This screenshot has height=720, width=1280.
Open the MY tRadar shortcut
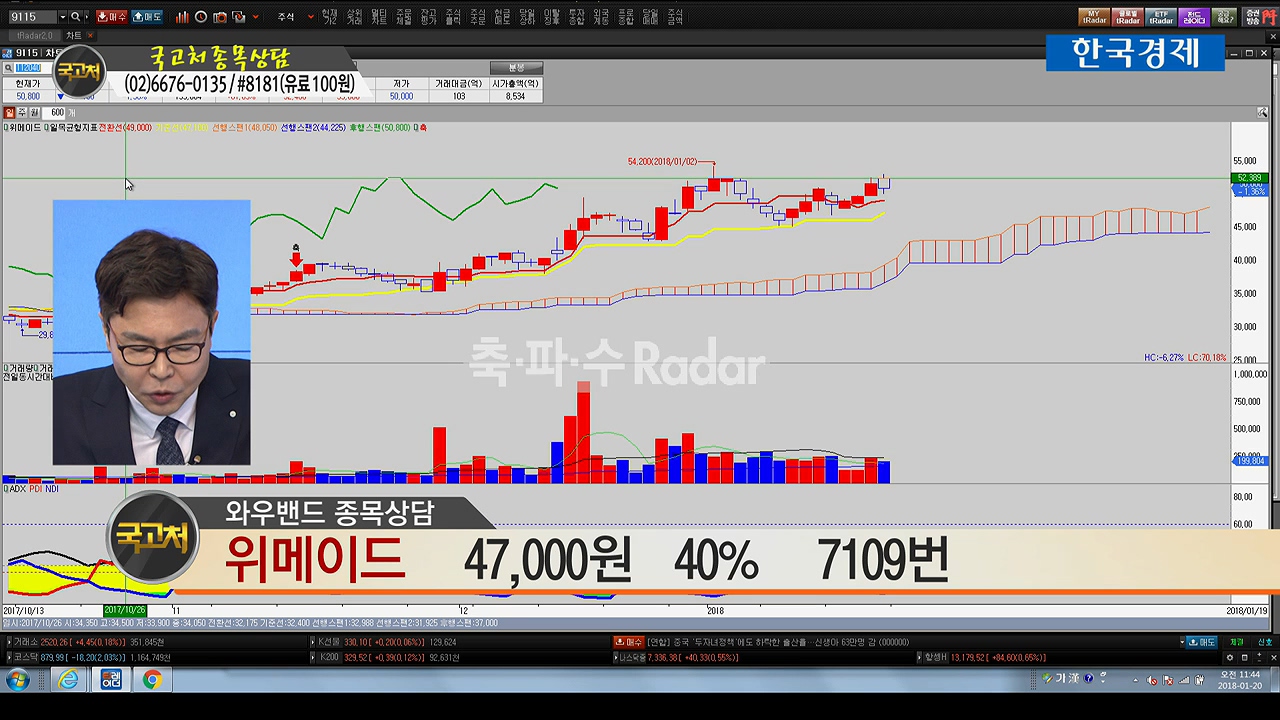pos(1095,17)
